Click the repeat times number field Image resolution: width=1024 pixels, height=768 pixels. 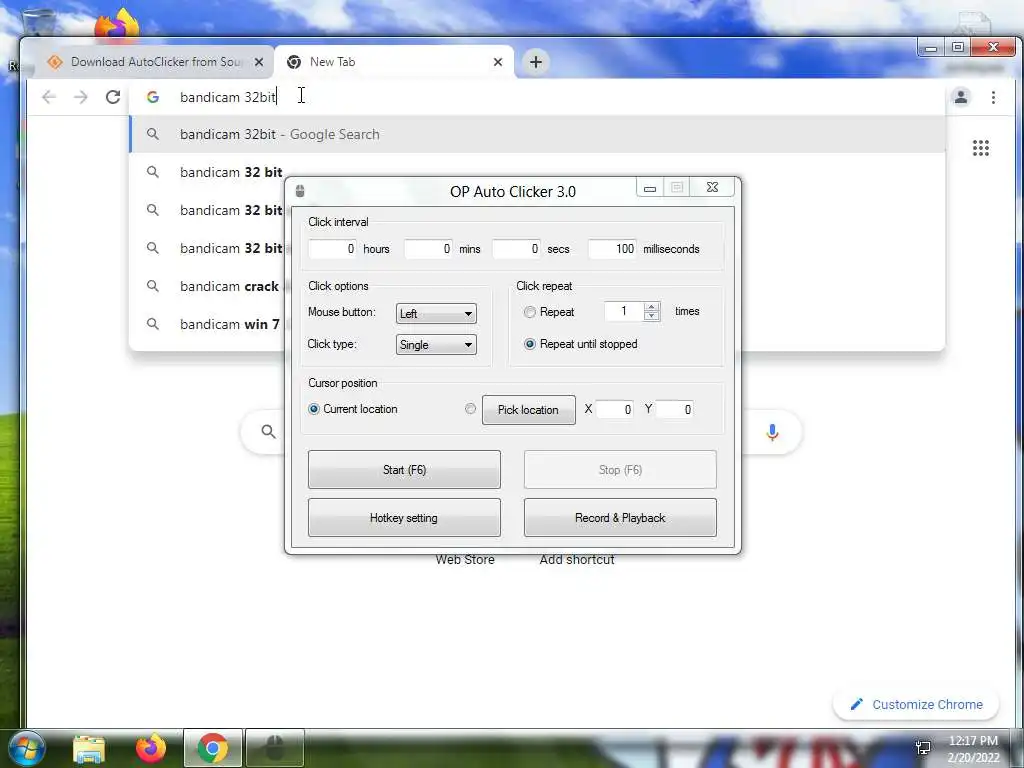coord(624,312)
